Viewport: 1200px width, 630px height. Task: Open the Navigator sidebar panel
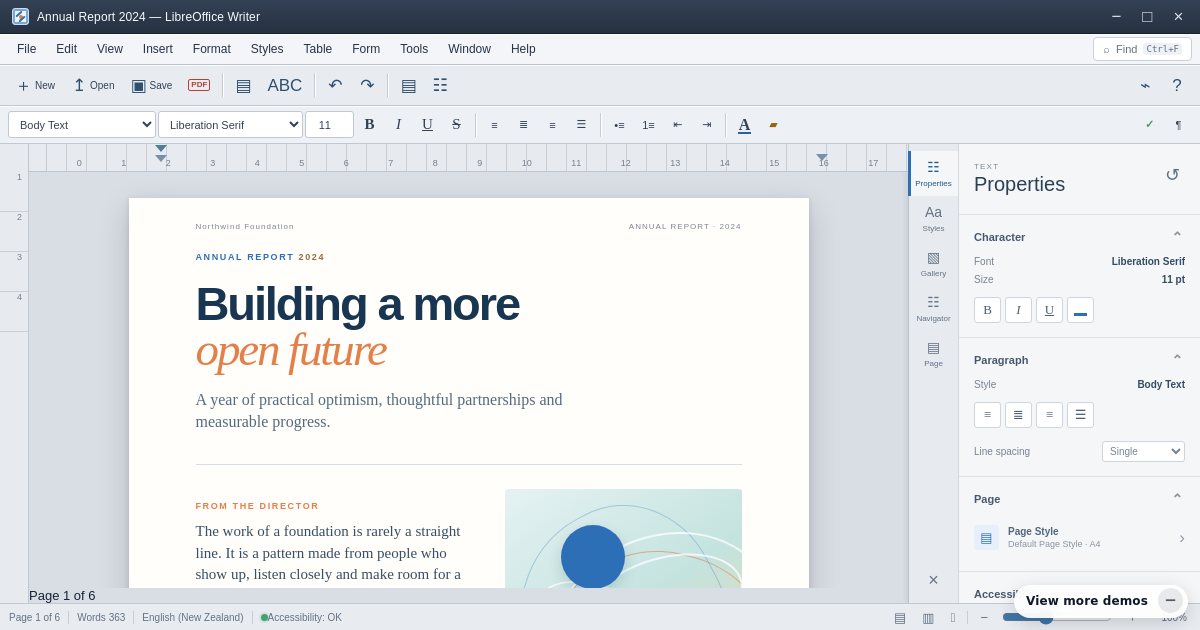tap(933, 308)
